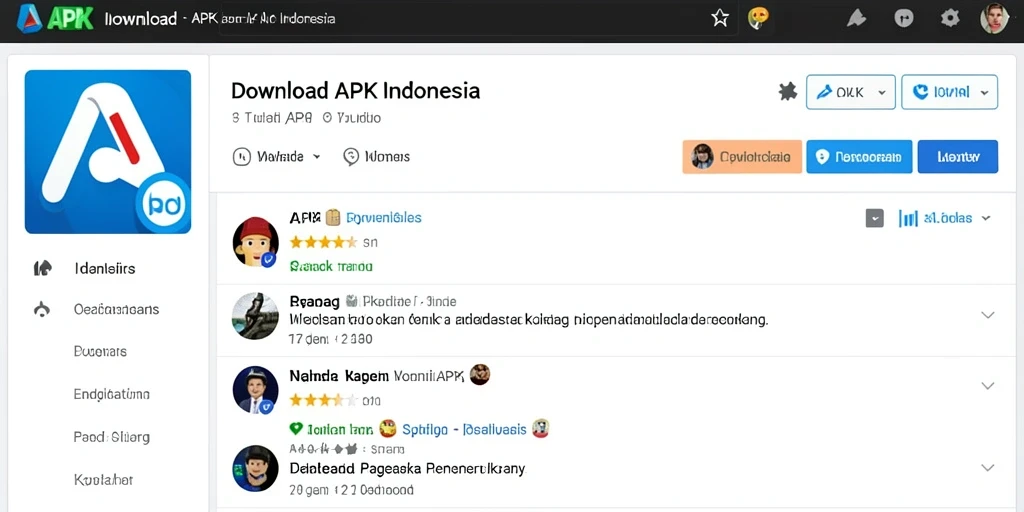The height and width of the screenshot is (512, 1024).
Task: Click the blue Perceorain button
Action: point(859,157)
